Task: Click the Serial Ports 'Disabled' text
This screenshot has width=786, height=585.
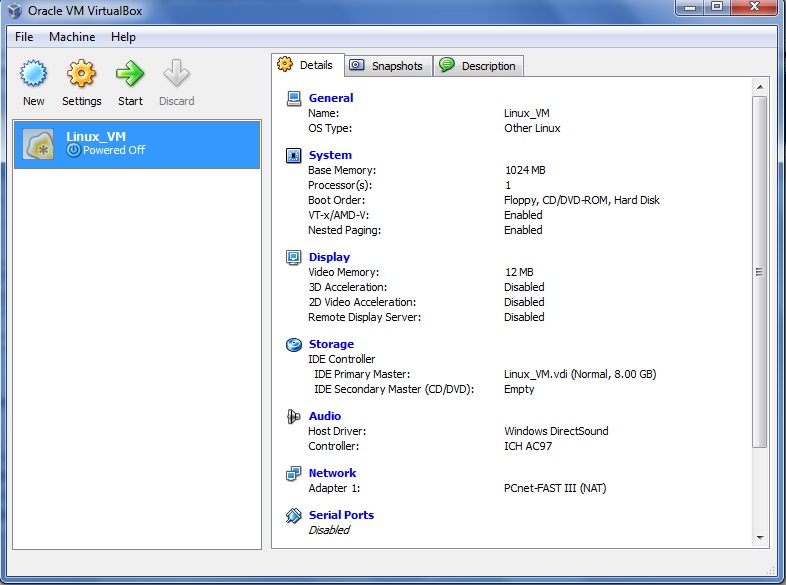Action: click(329, 530)
